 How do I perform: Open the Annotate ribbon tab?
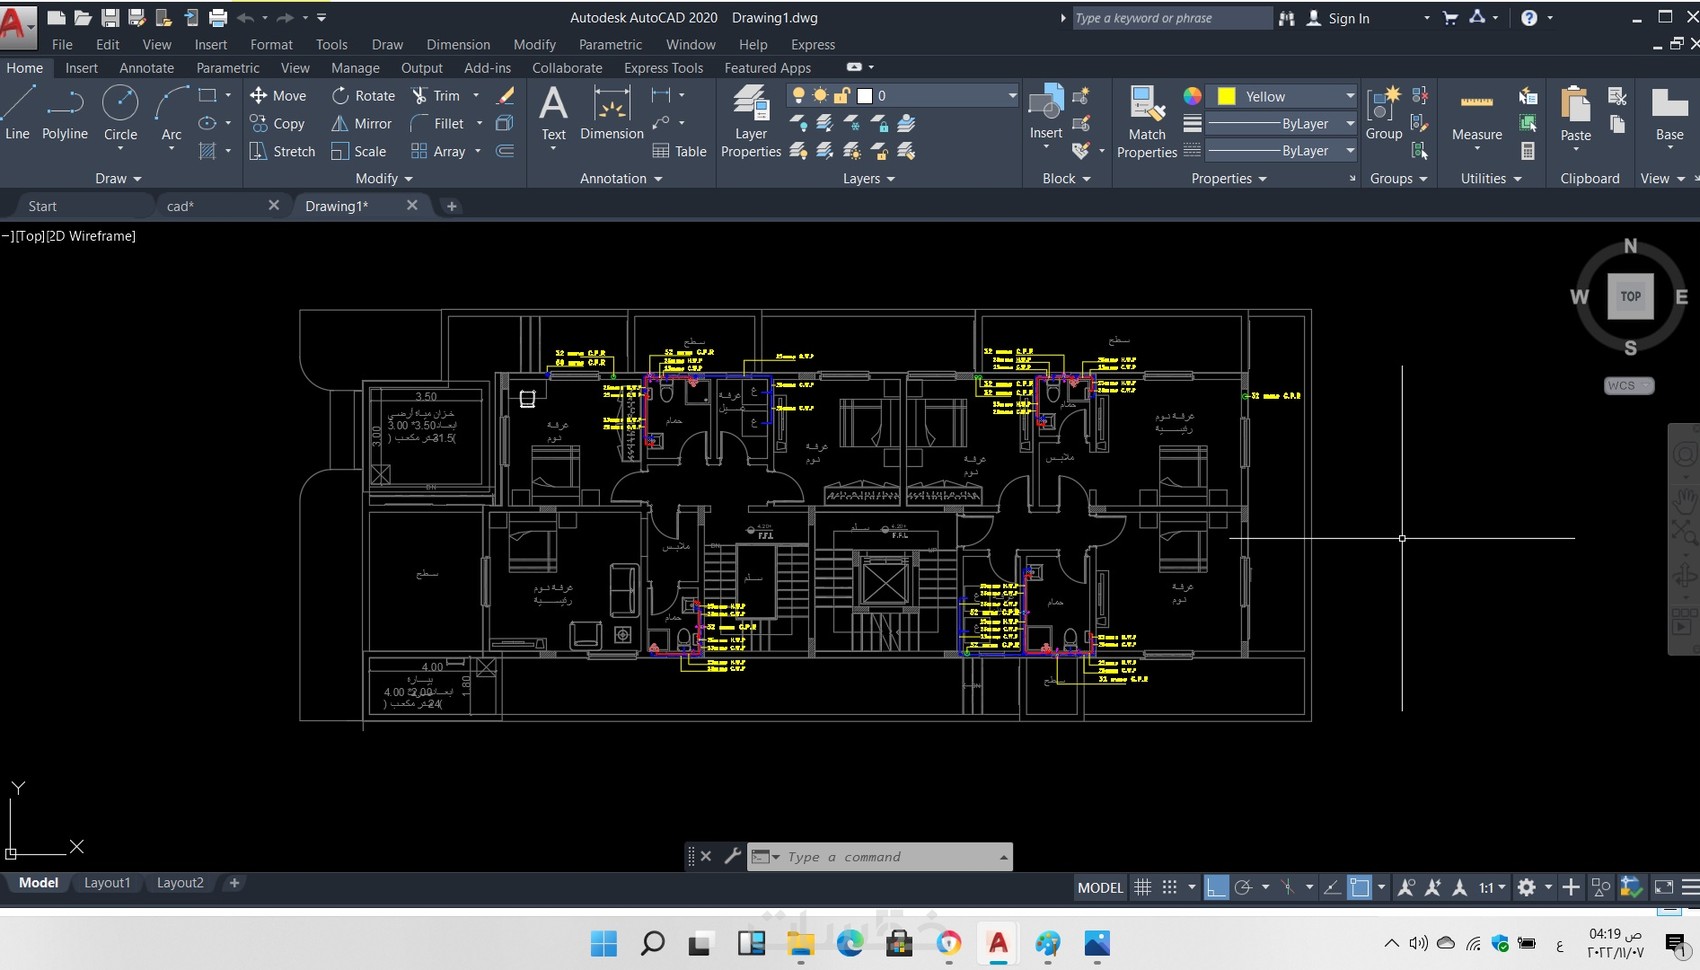click(x=146, y=68)
